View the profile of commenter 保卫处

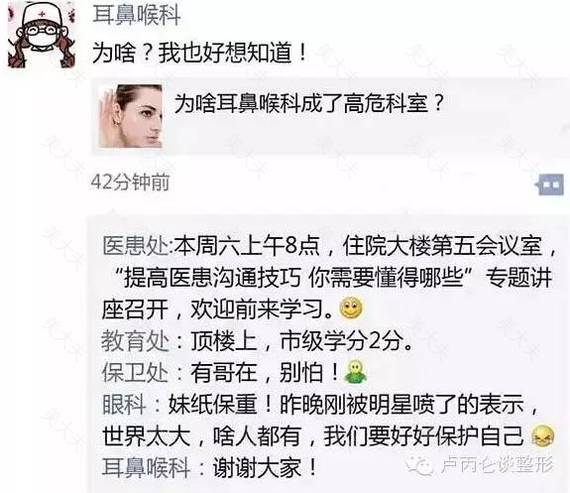[x=135, y=373]
